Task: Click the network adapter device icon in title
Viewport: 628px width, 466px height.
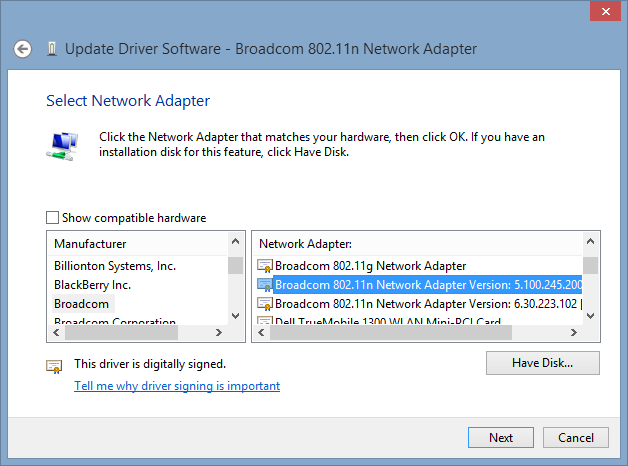Action: (52, 49)
